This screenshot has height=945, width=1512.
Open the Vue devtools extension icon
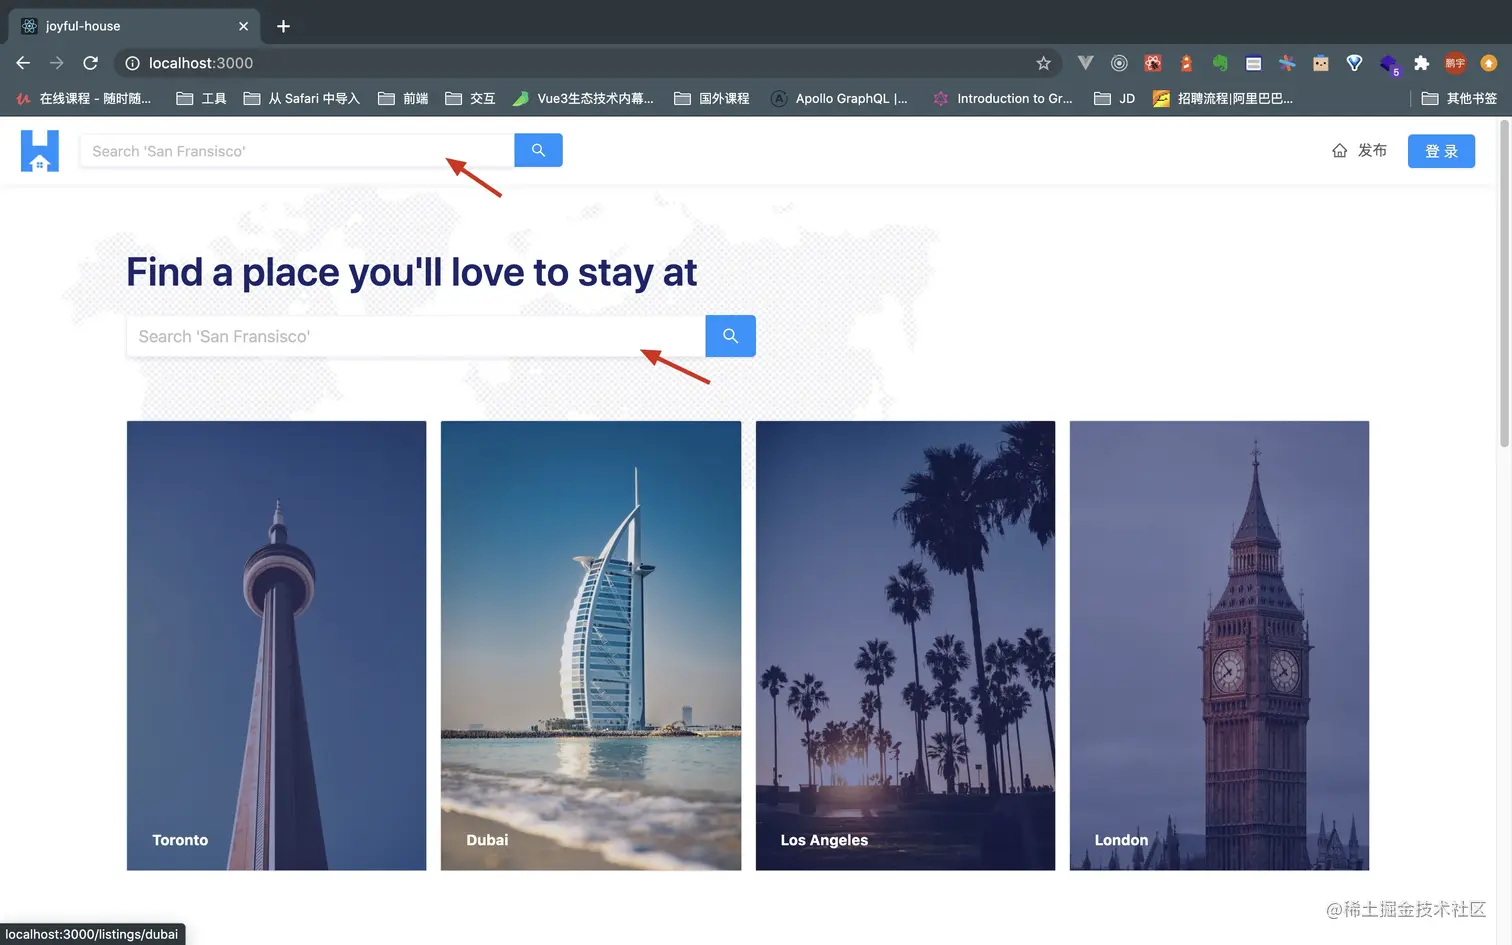pos(1085,63)
